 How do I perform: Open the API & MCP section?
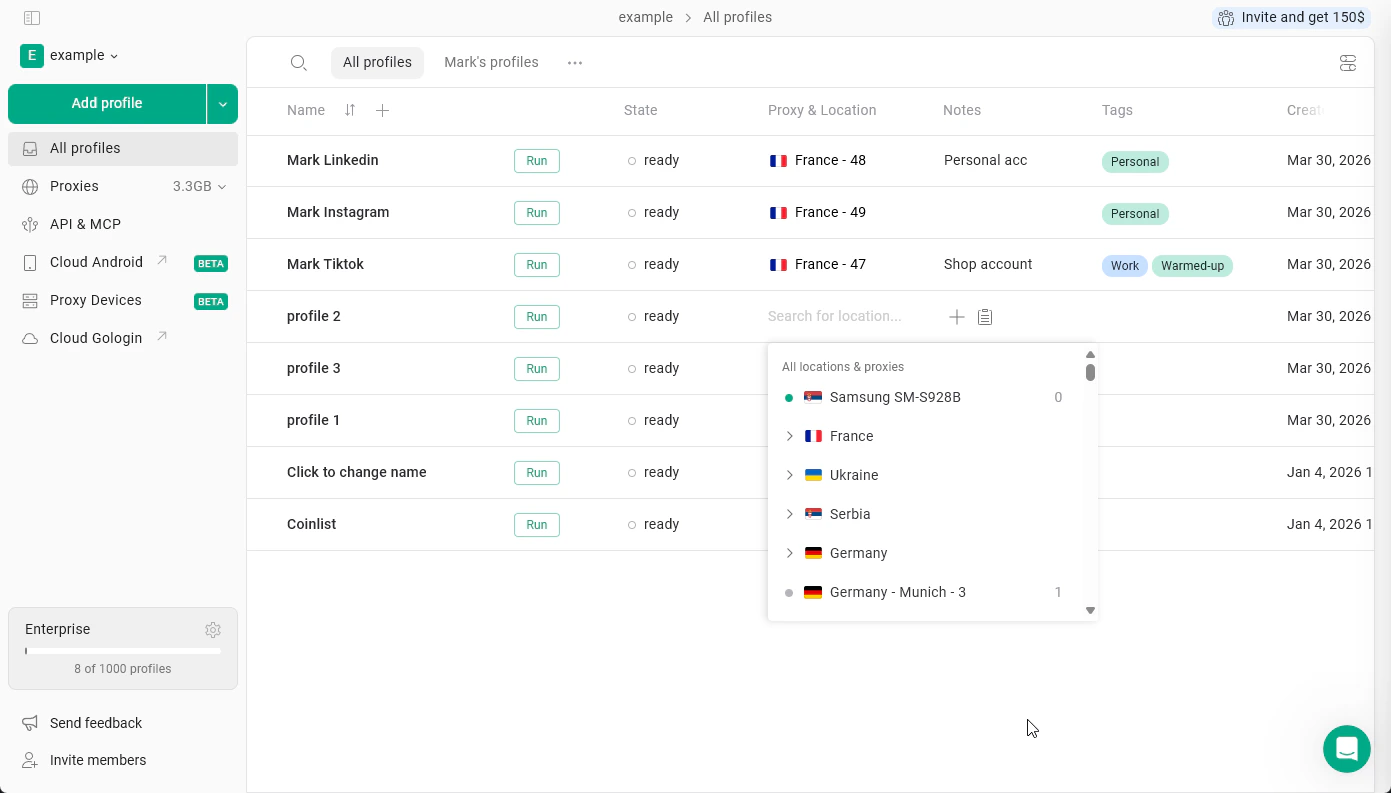85,224
